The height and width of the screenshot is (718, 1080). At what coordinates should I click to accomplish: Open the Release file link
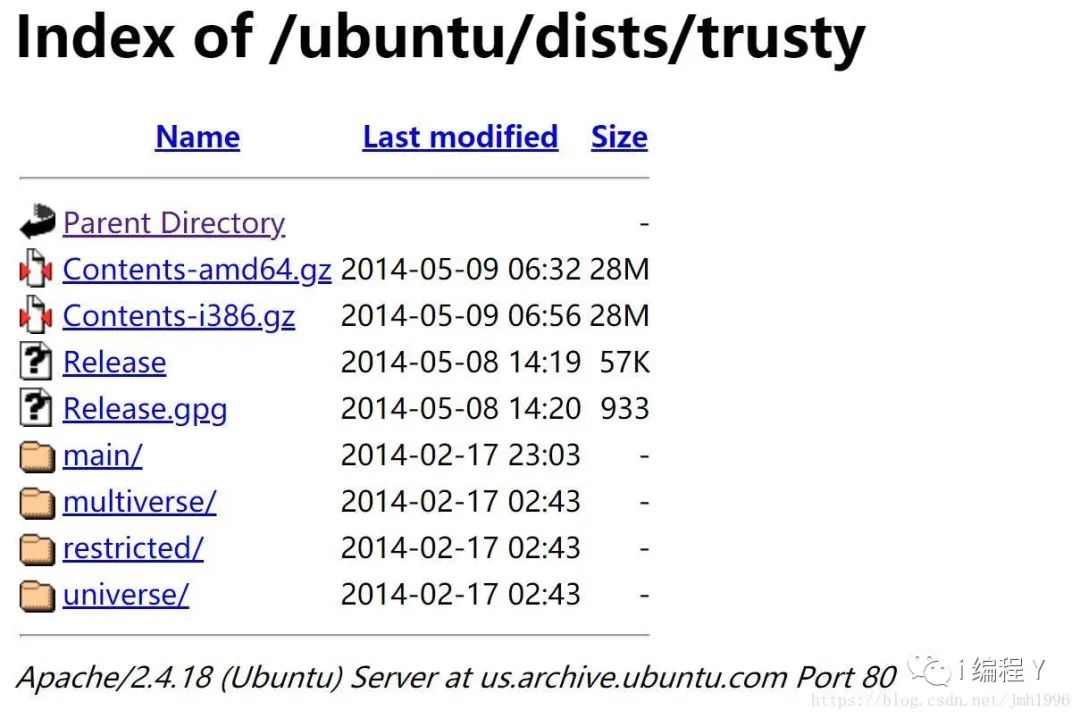click(114, 362)
